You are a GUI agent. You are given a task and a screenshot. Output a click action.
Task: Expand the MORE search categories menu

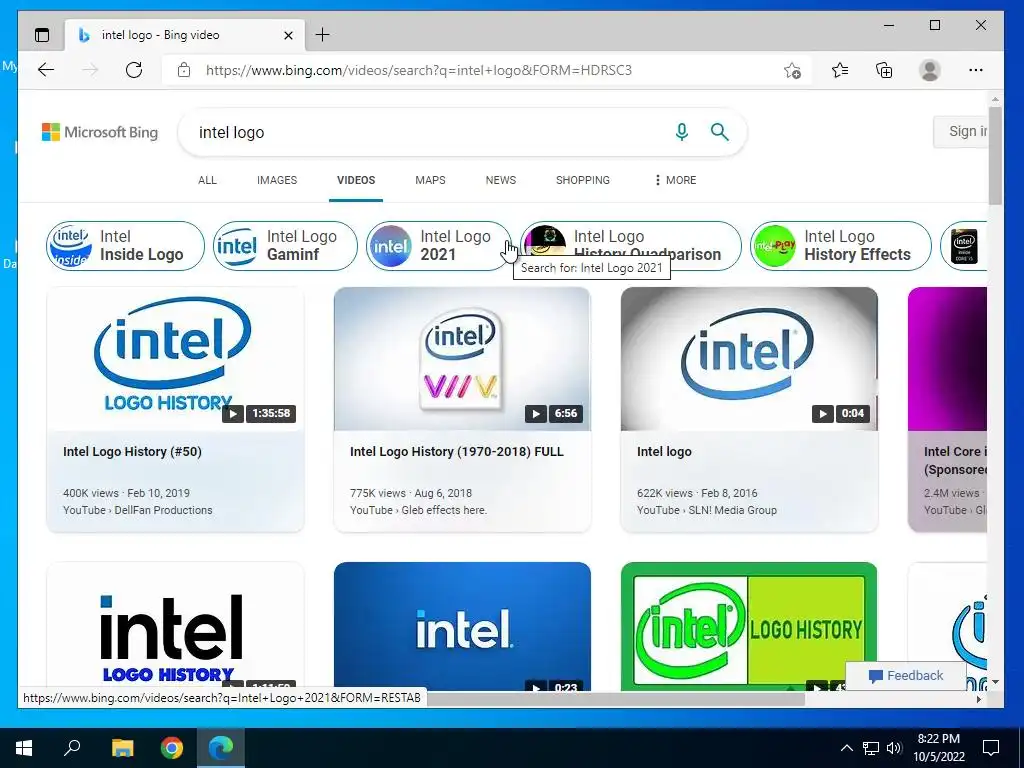click(675, 180)
